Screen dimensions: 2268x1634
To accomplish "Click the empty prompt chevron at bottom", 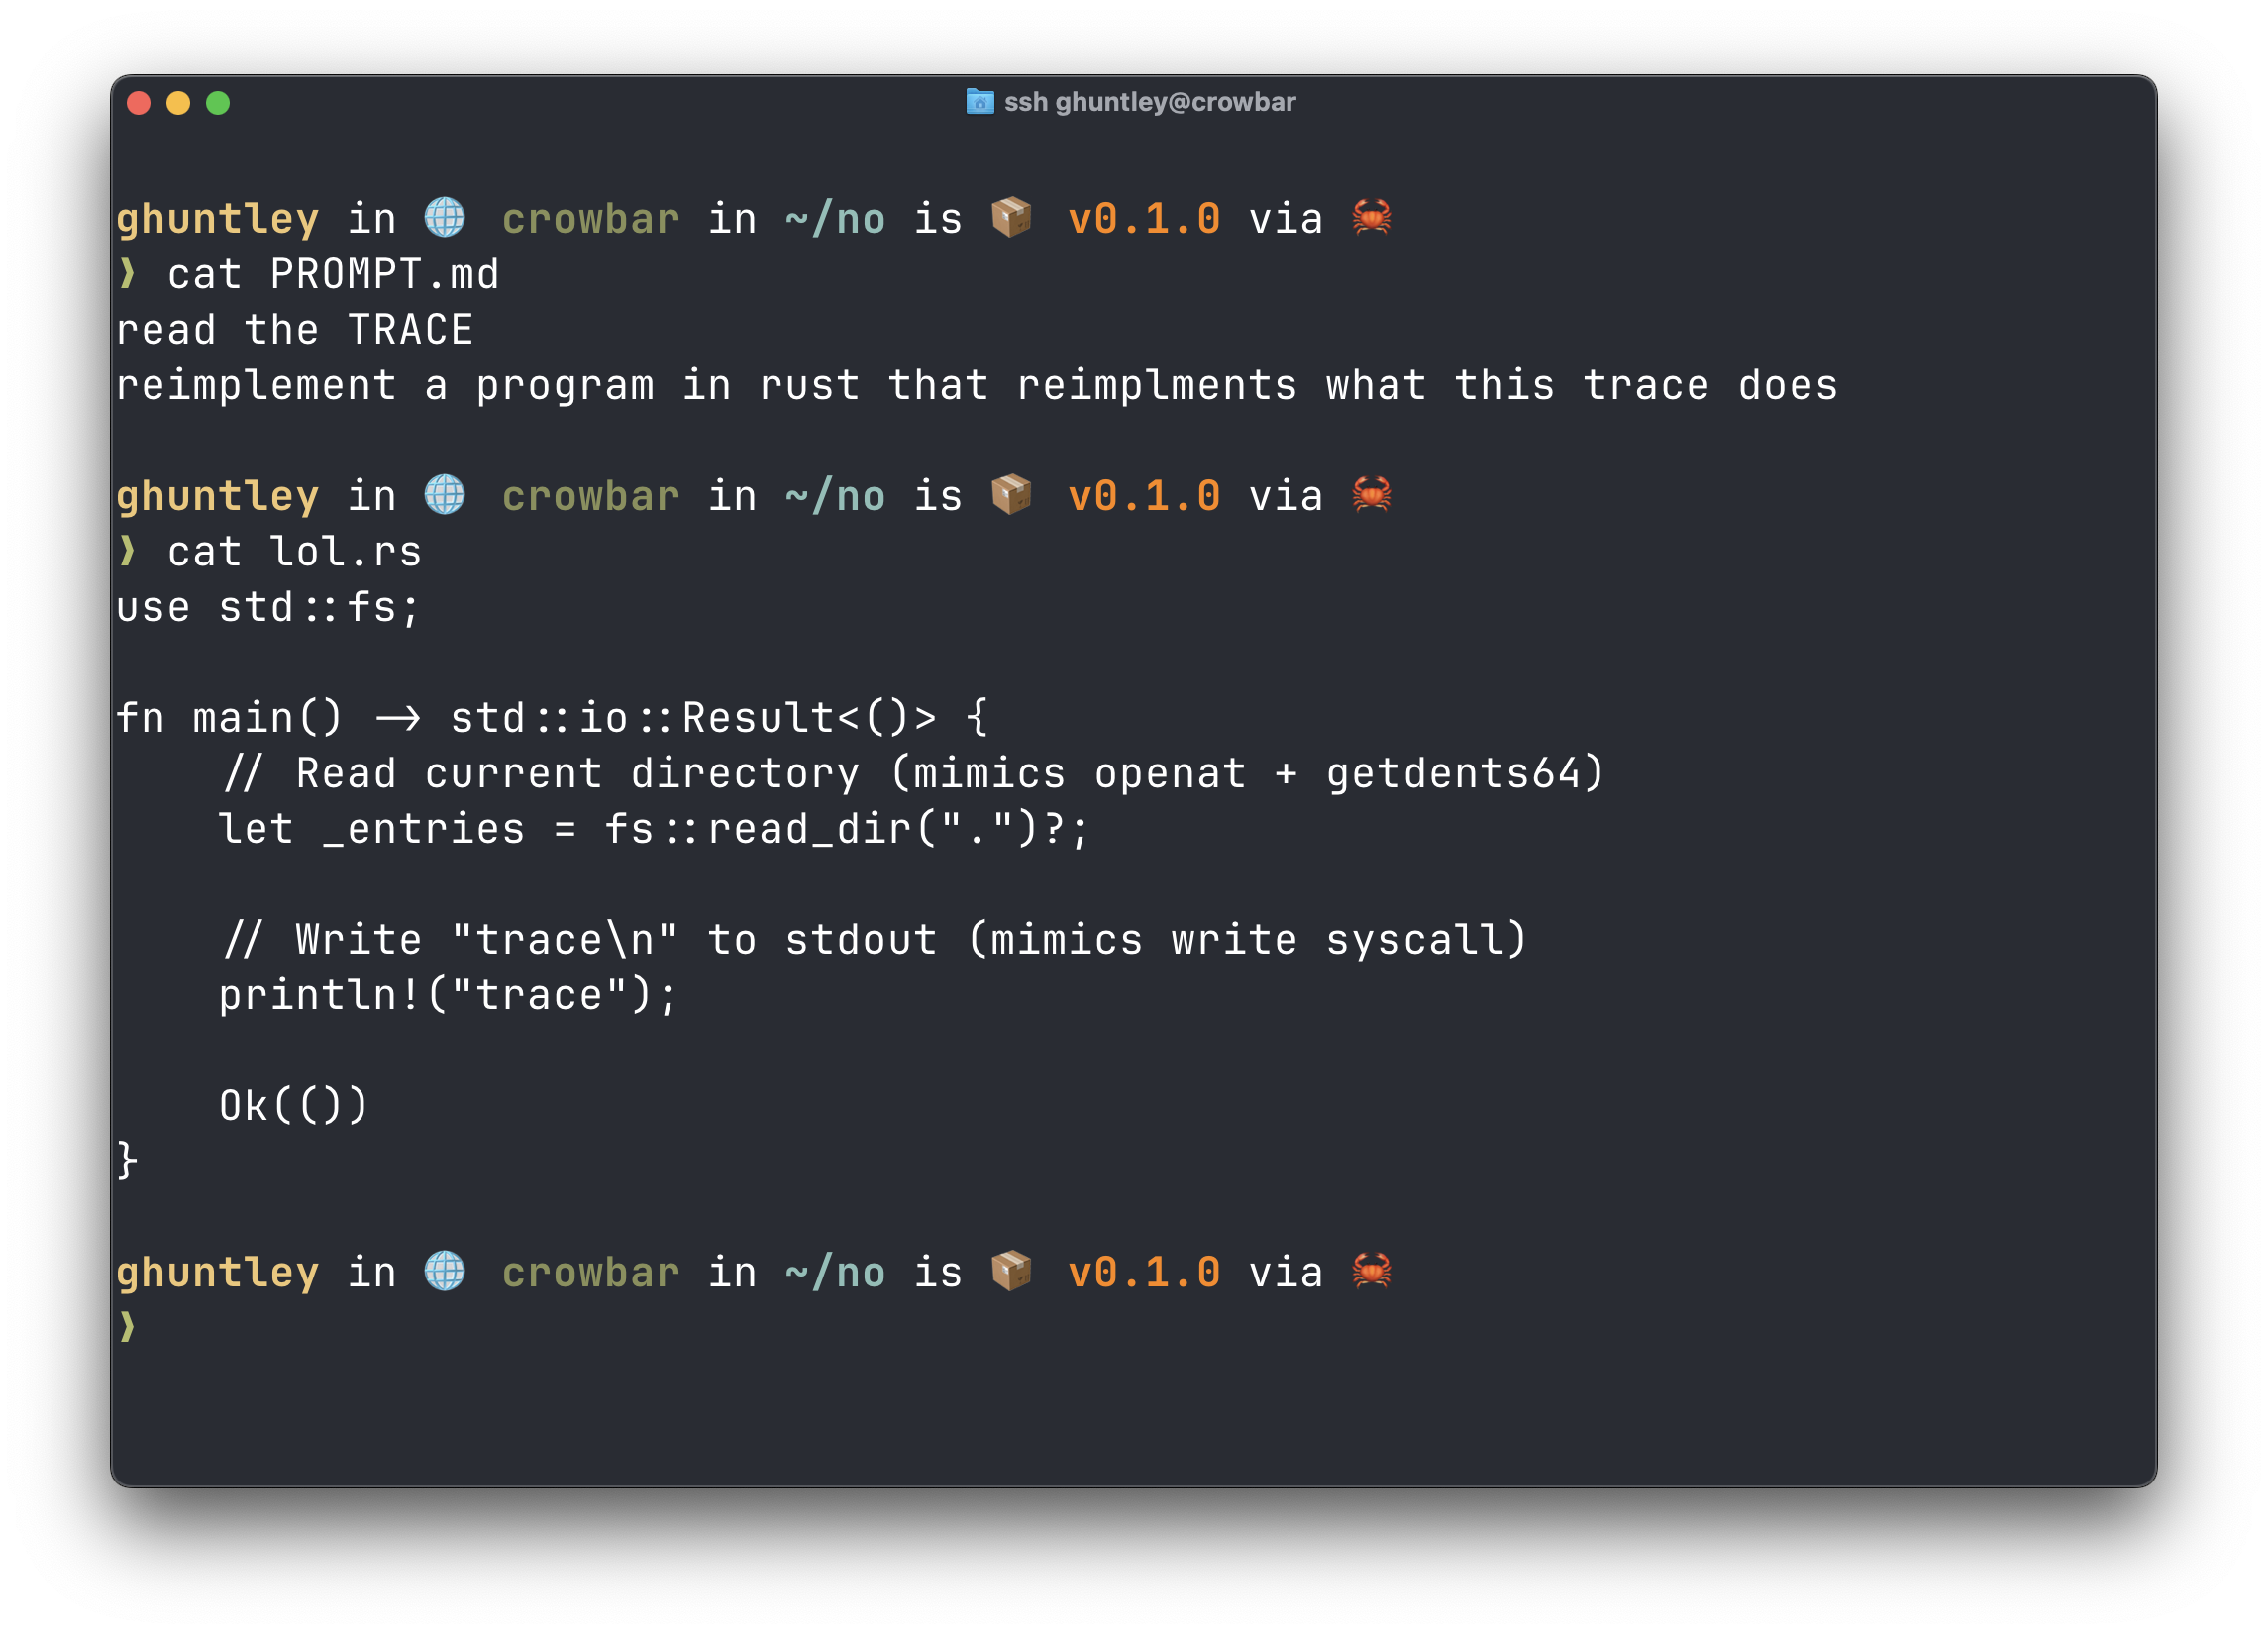I will pos(127,1327).
